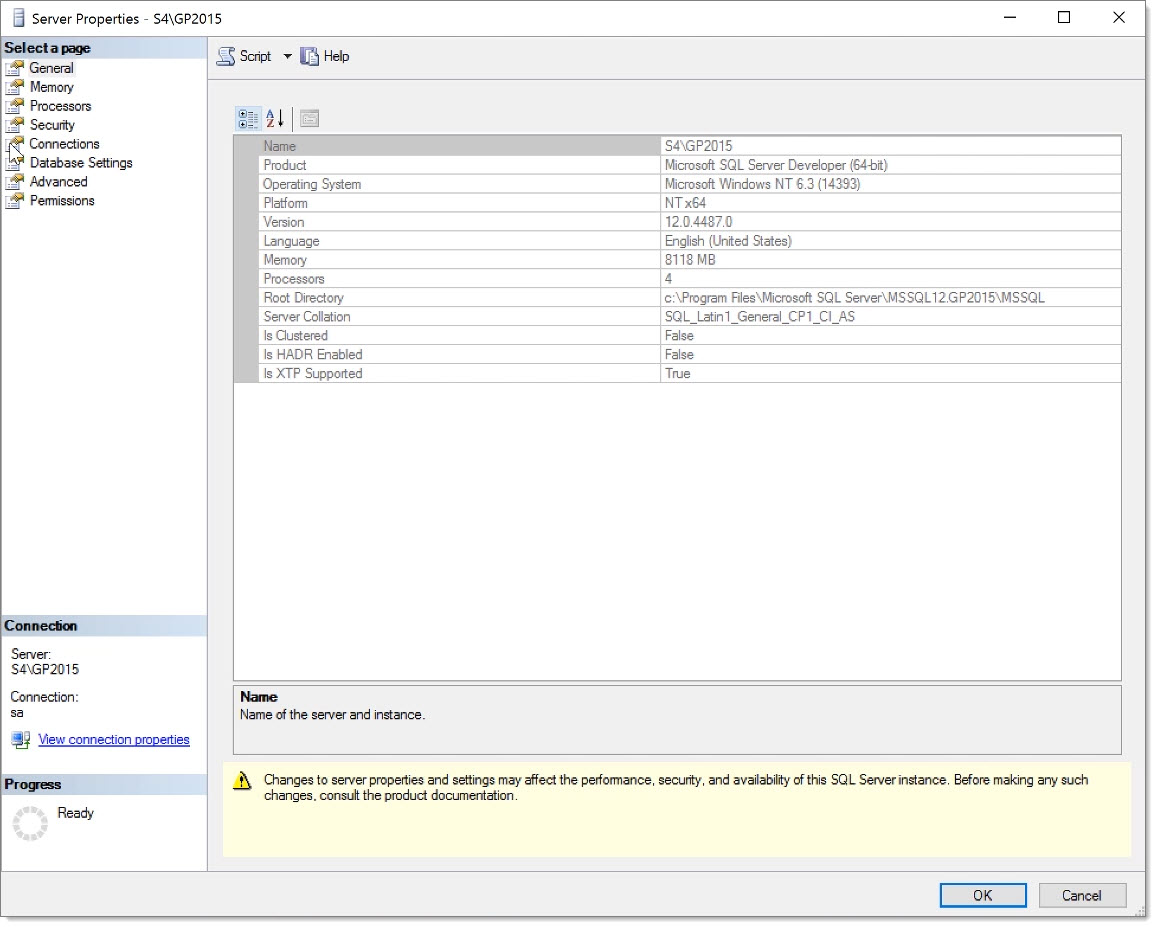
Task: Click the Memory page icon
Action: [x=15, y=87]
